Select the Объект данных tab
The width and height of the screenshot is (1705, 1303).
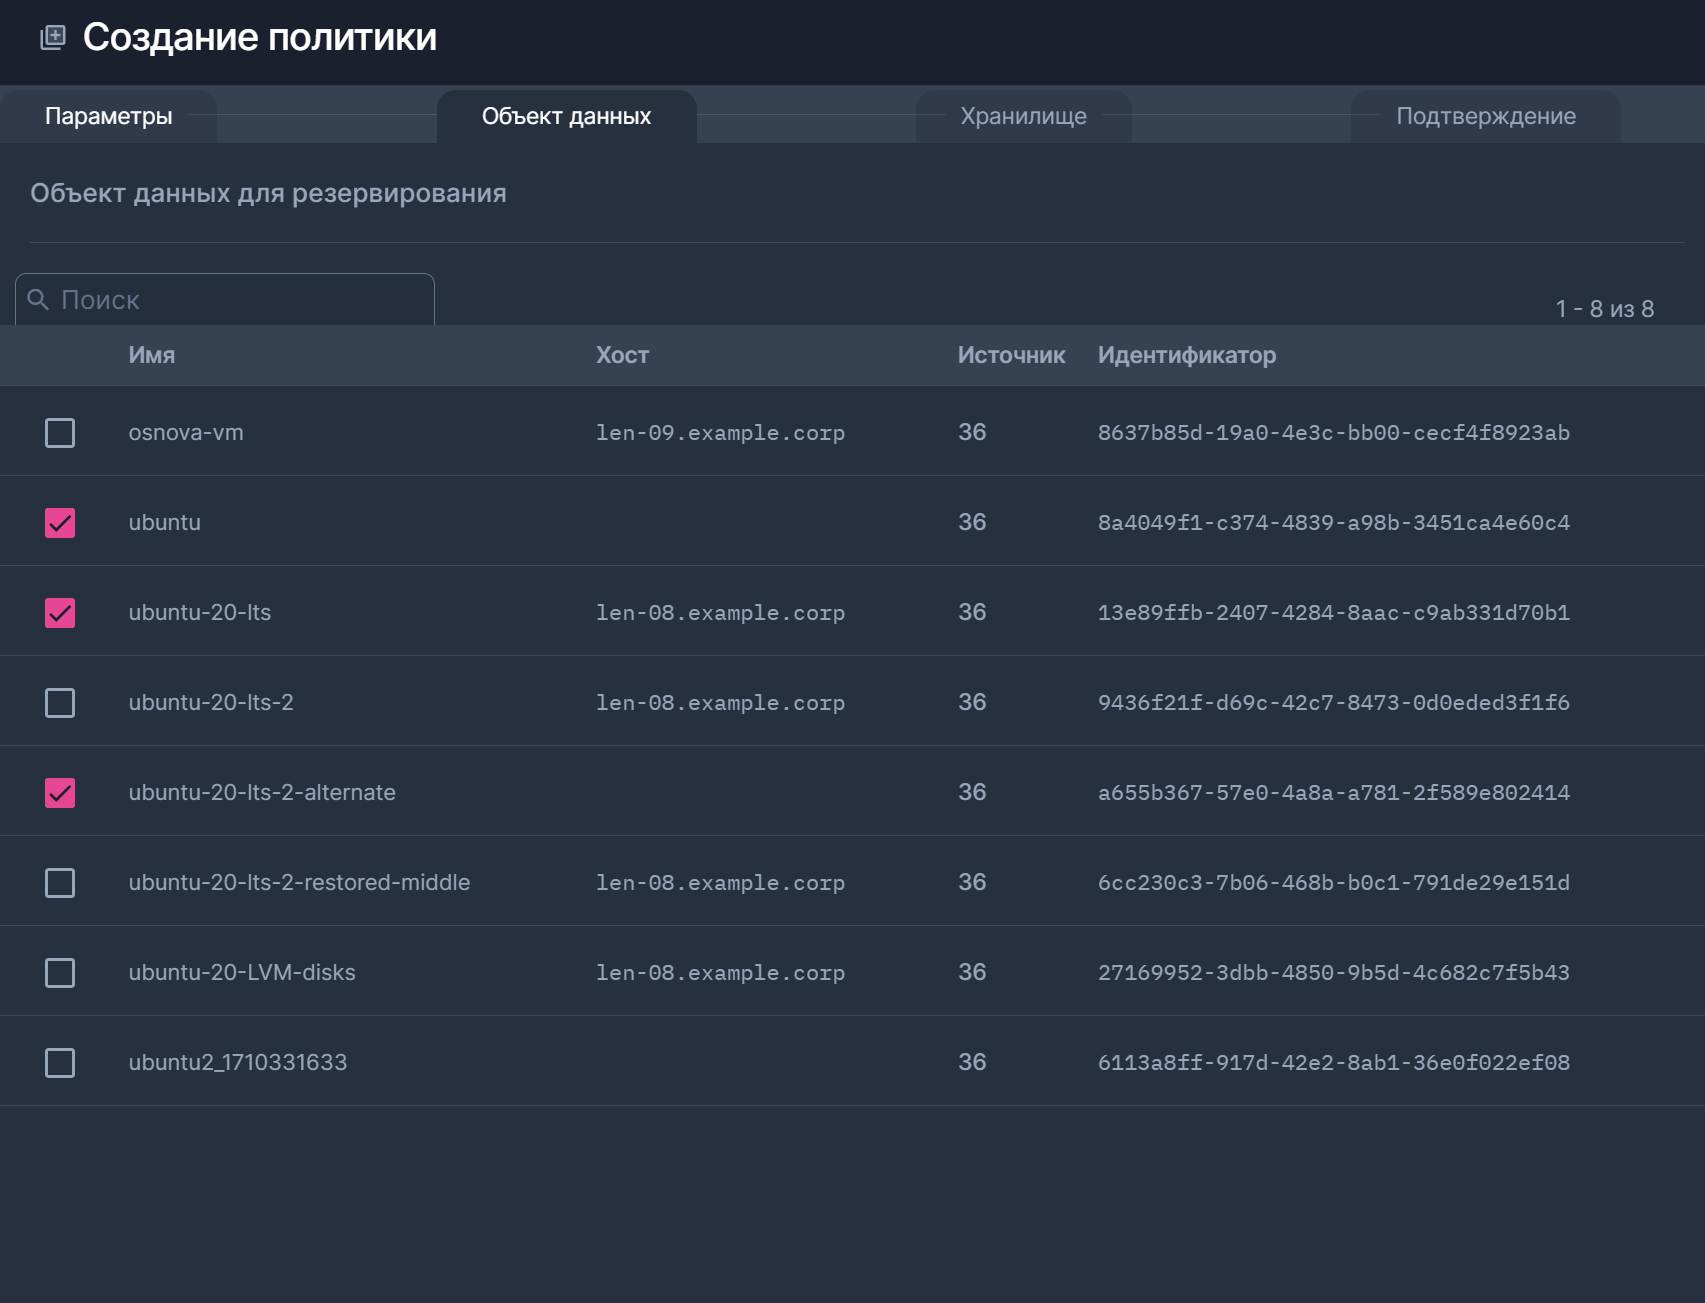pos(566,116)
